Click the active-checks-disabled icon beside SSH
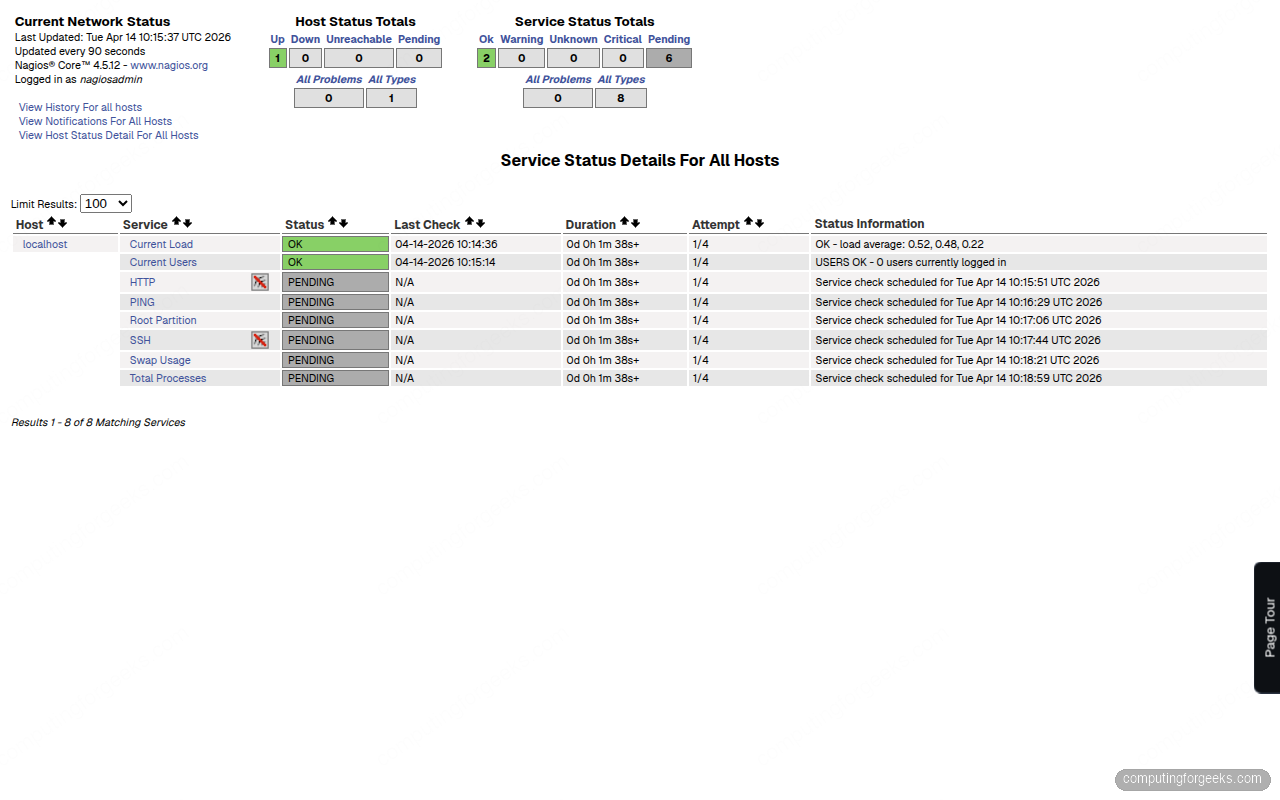 [x=260, y=340]
